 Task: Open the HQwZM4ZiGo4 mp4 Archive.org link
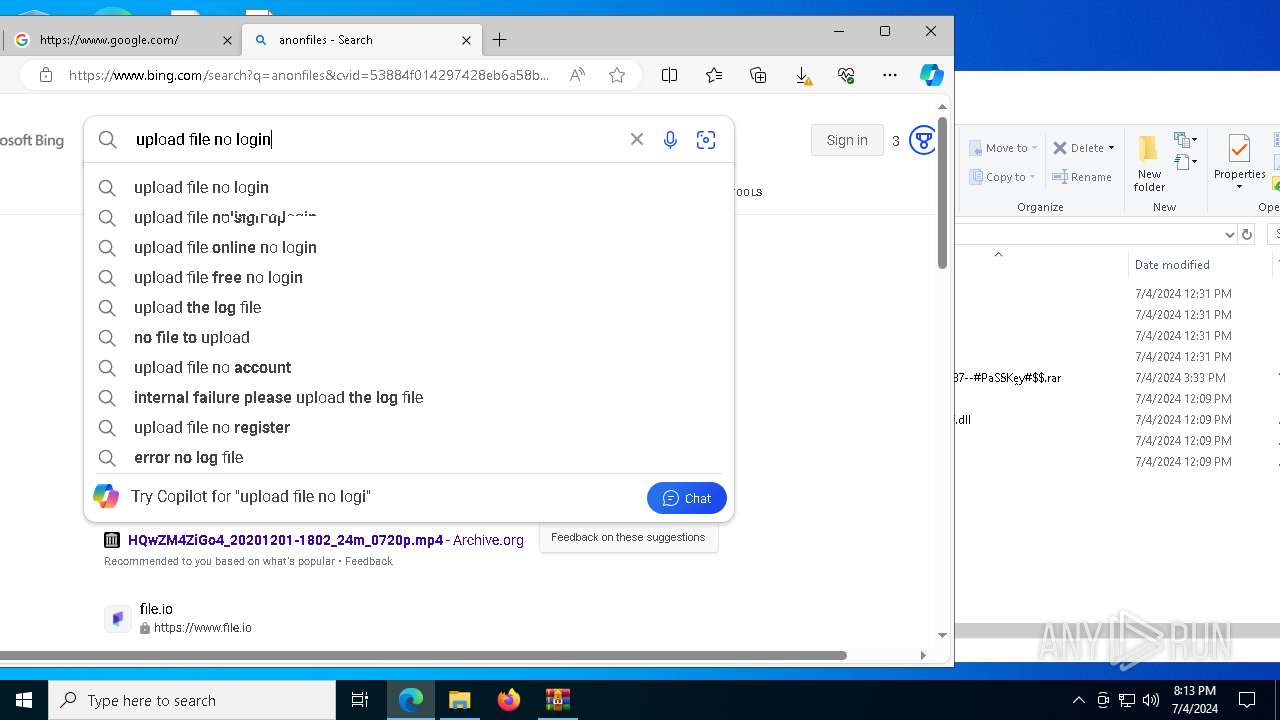pos(325,540)
